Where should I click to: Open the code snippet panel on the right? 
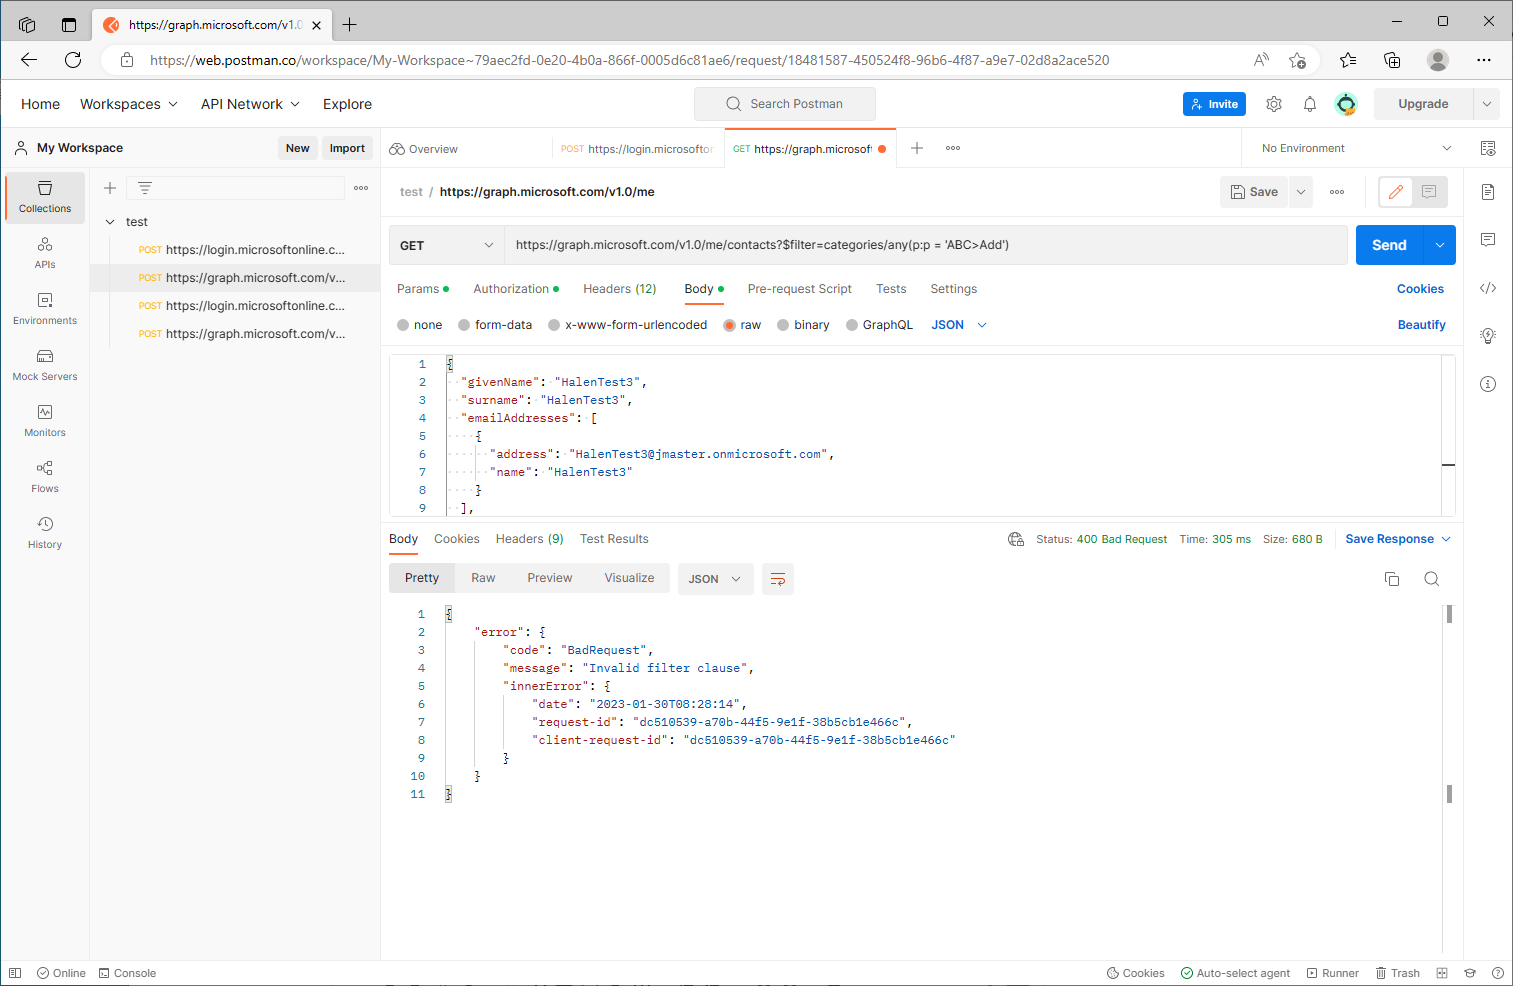[x=1488, y=288]
